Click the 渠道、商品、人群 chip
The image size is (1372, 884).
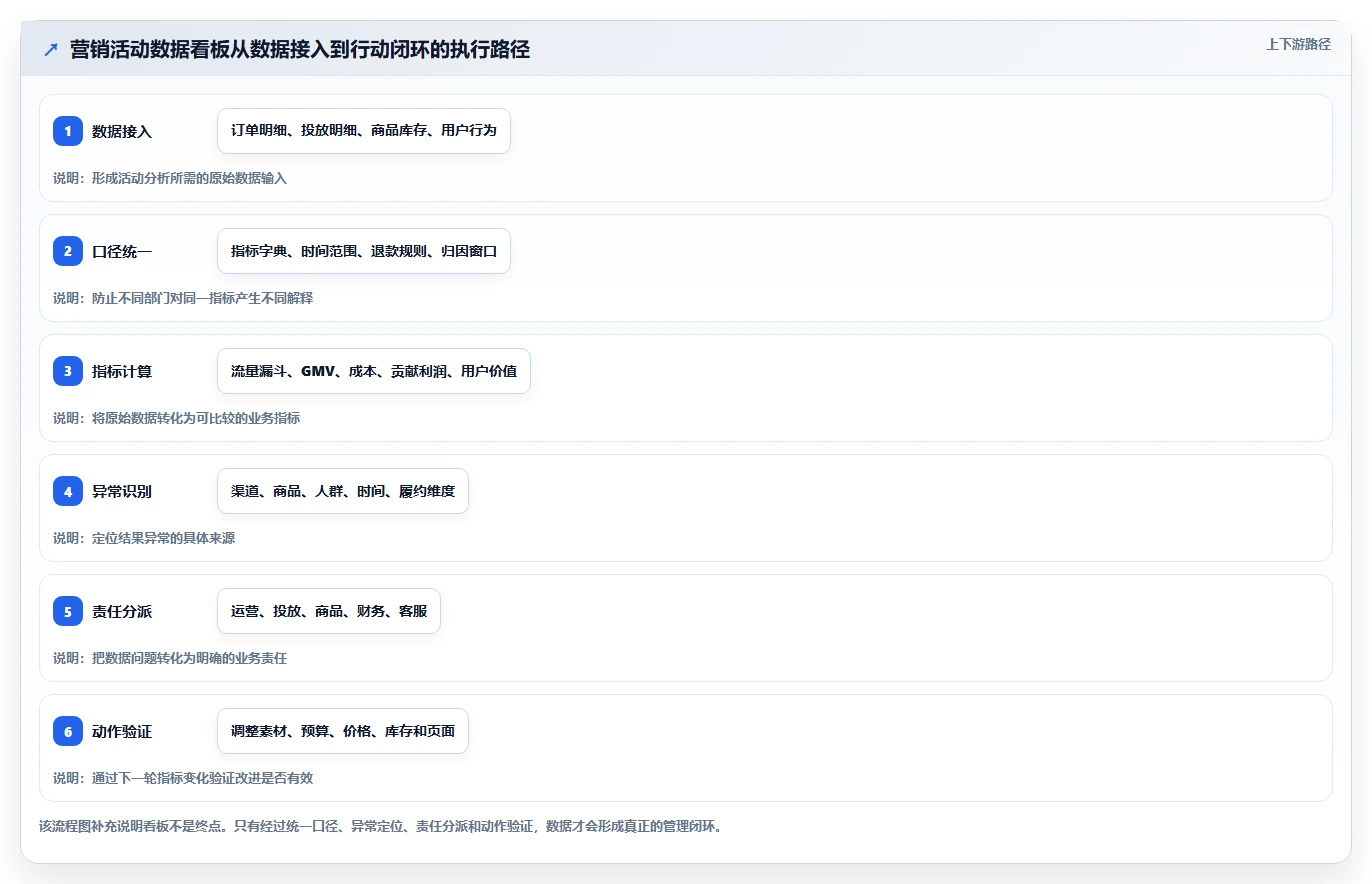[343, 491]
